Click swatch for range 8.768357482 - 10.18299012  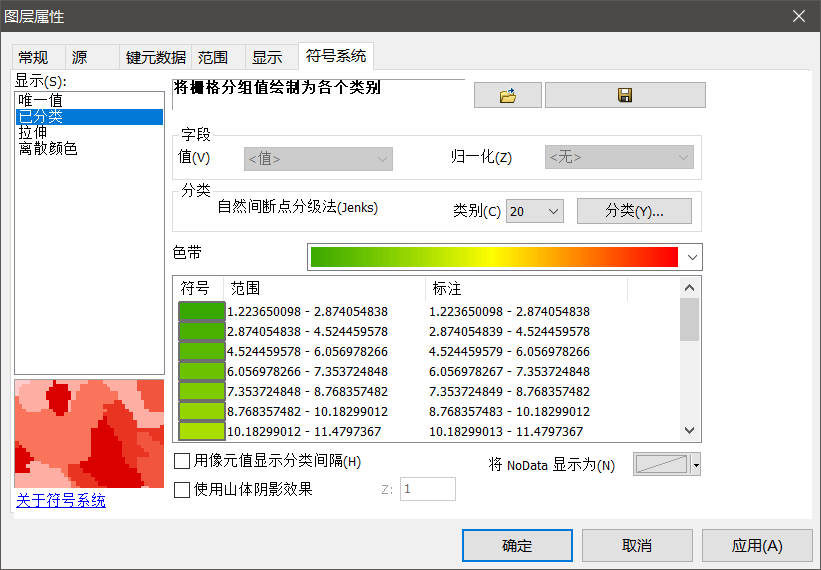(x=202, y=411)
